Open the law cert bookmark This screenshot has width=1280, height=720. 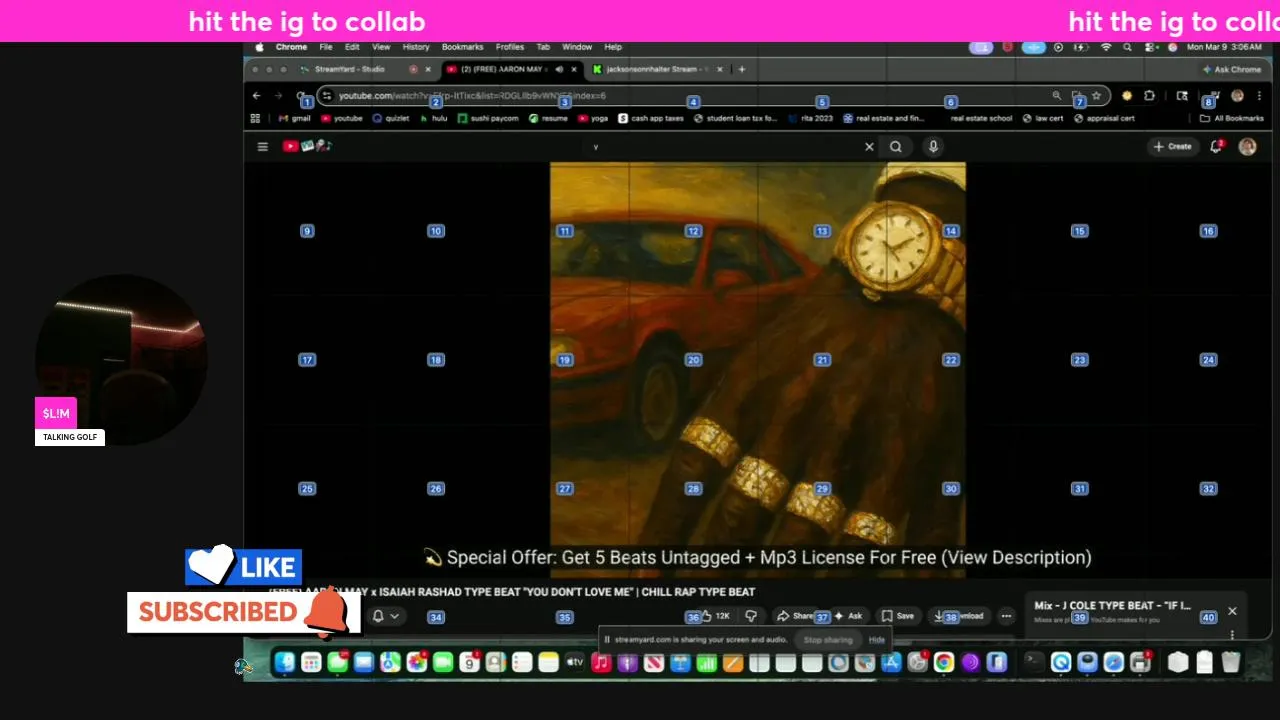tap(1043, 118)
